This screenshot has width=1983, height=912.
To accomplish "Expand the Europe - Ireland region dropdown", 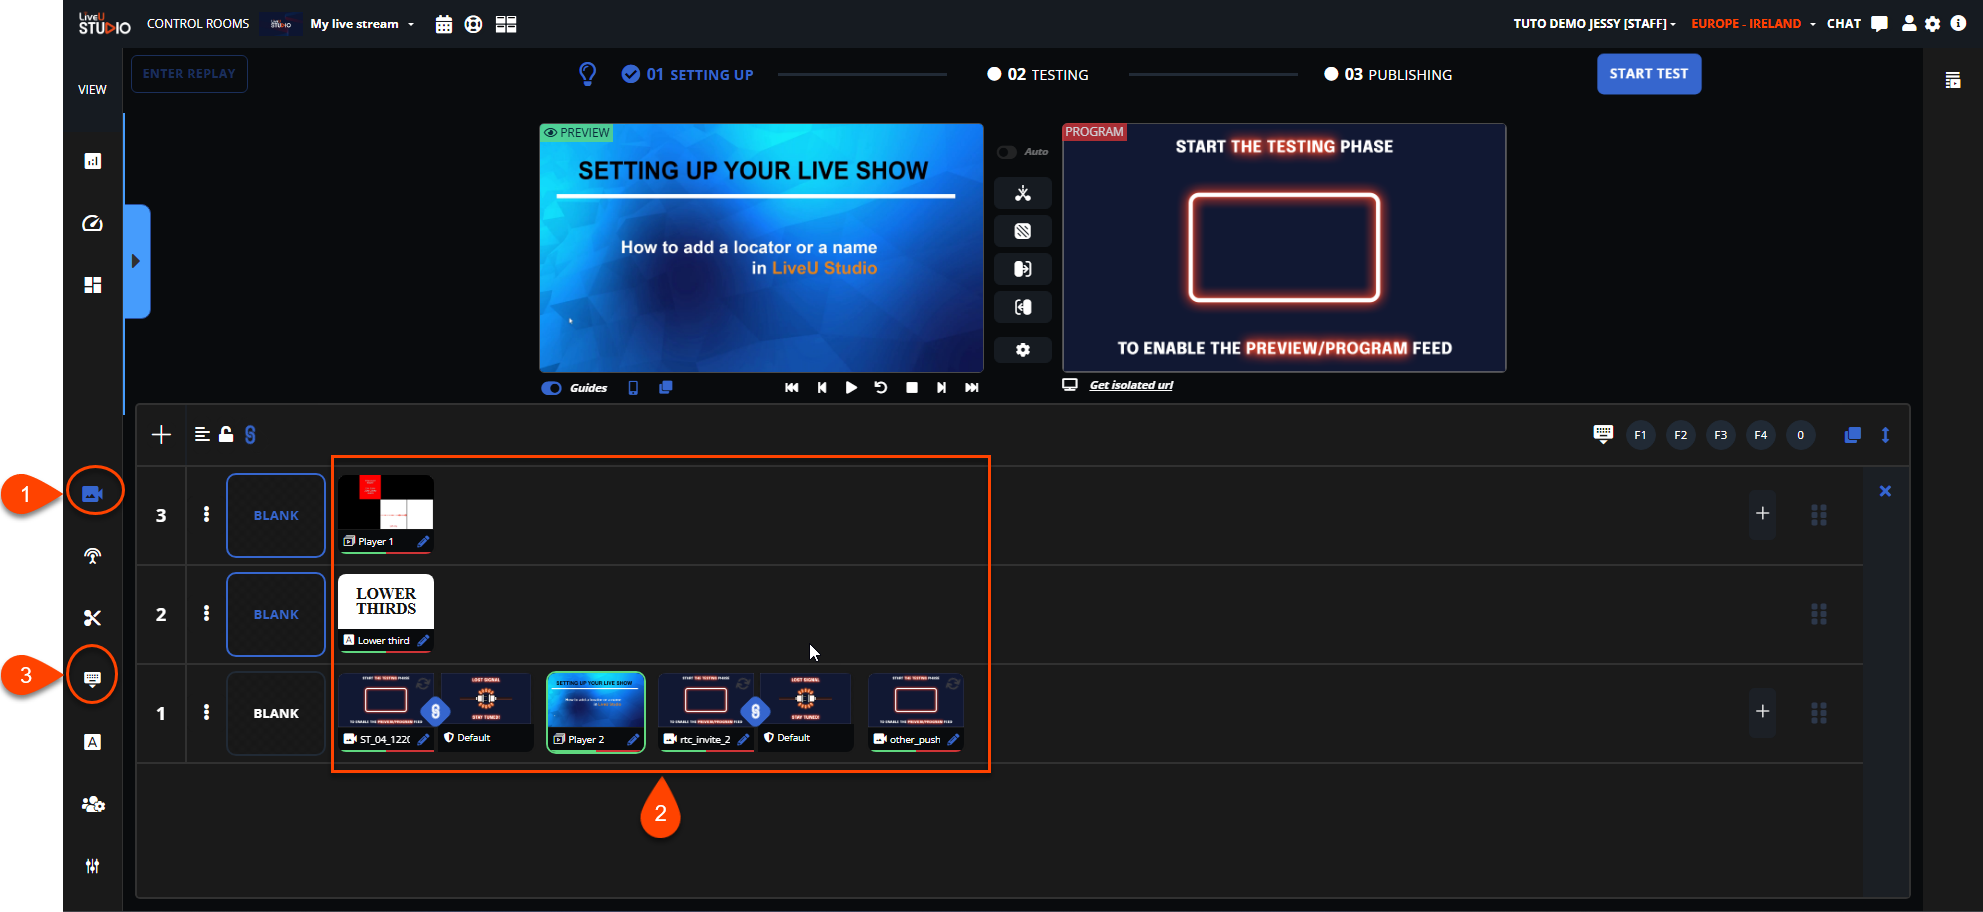I will (1752, 24).
